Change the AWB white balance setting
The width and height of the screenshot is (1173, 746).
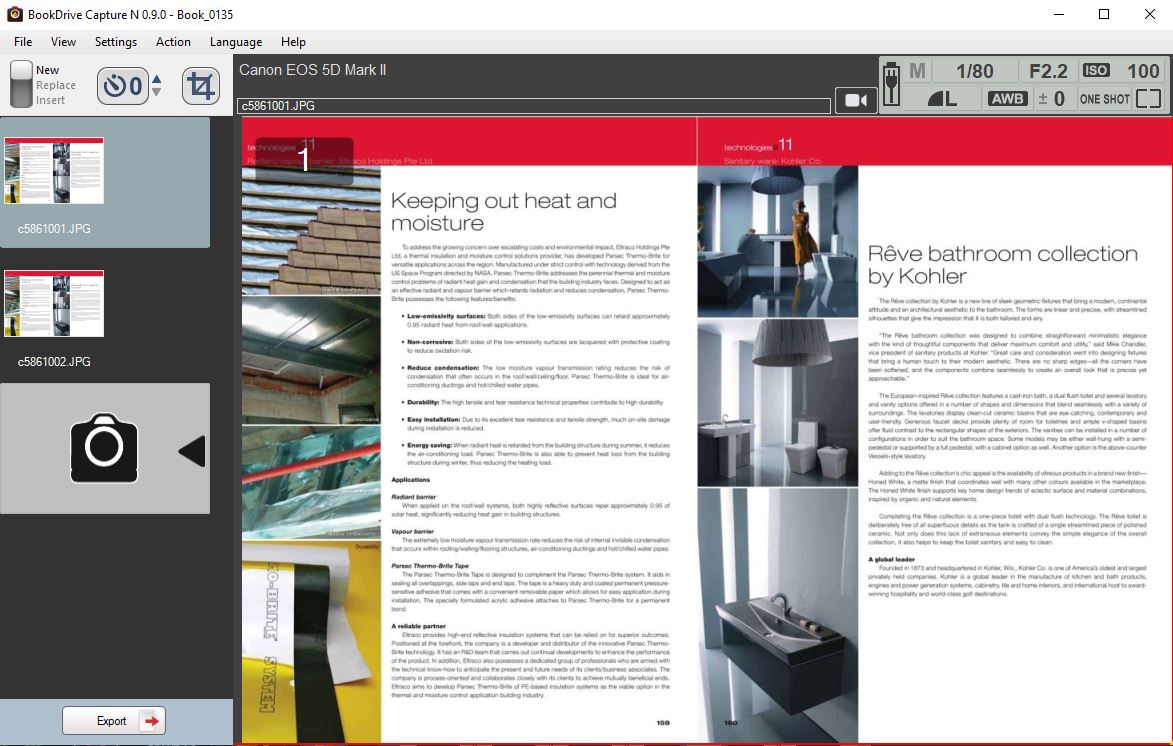(1008, 98)
